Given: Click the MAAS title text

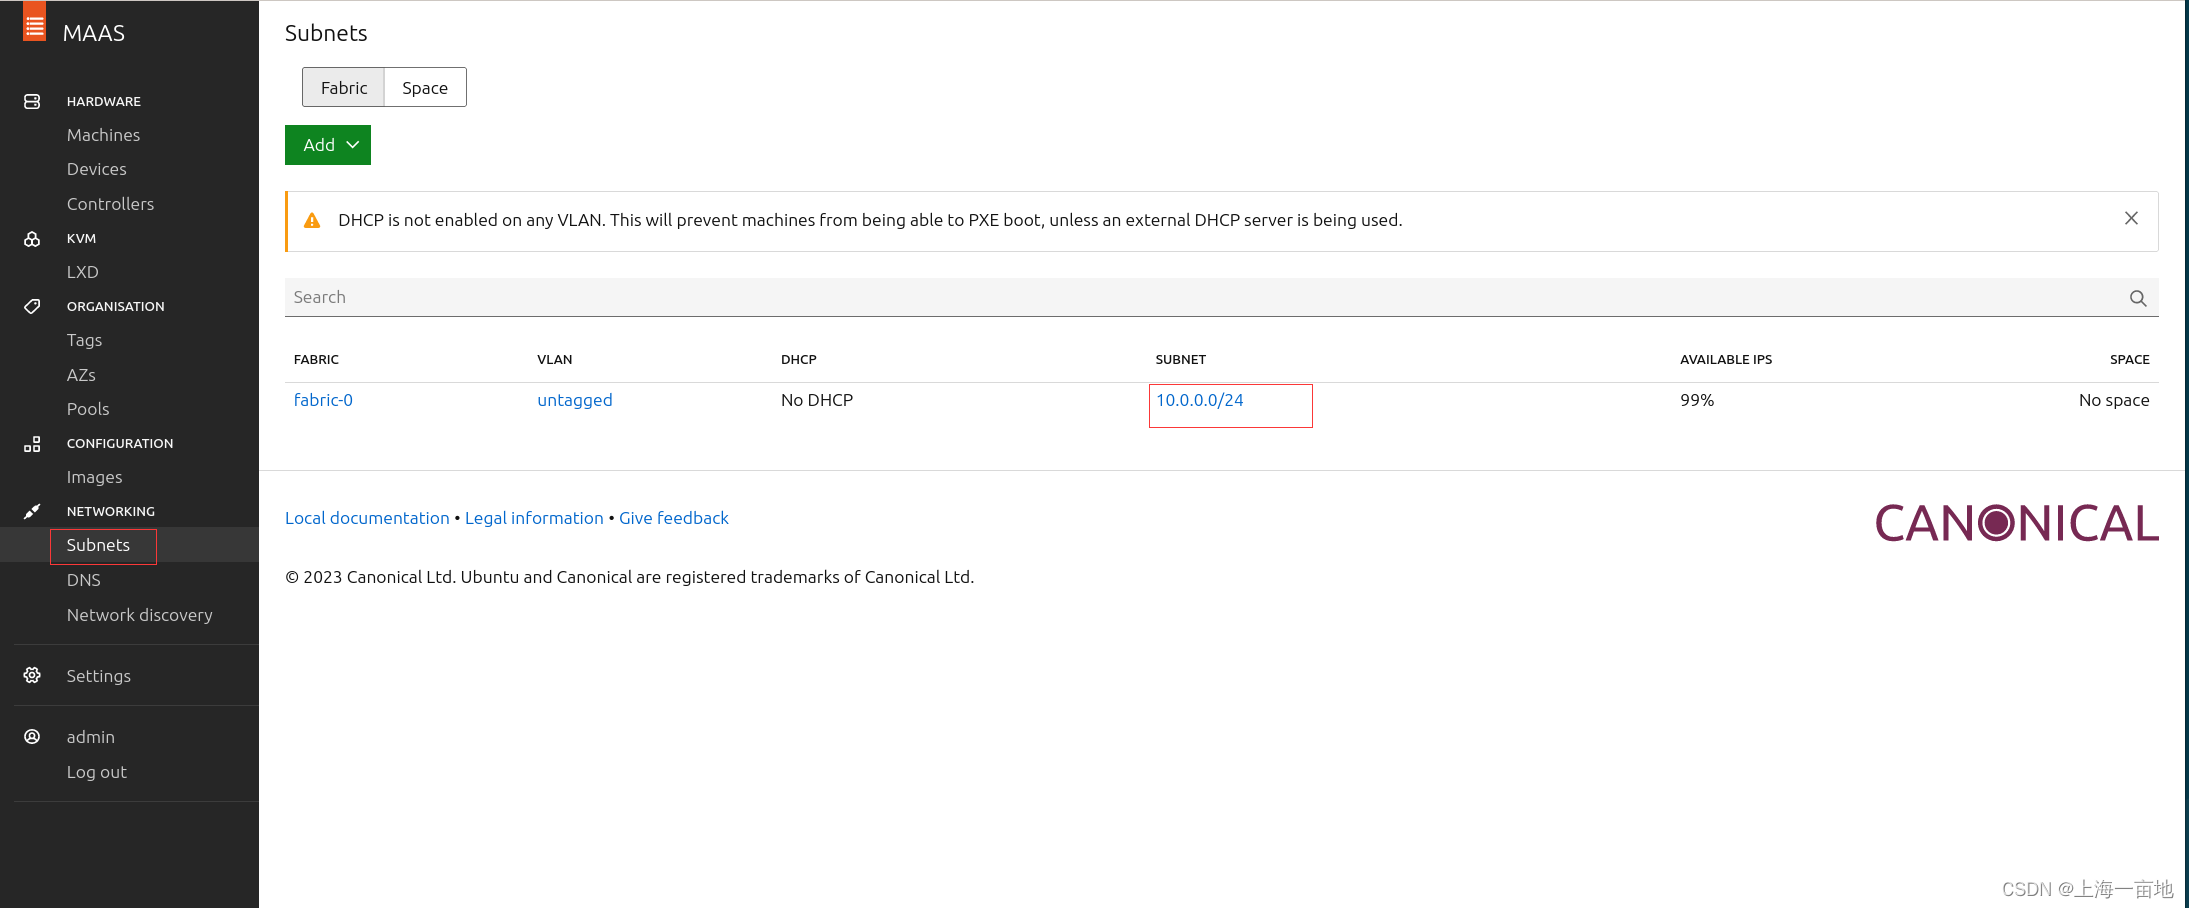Looking at the screenshot, I should tap(93, 33).
